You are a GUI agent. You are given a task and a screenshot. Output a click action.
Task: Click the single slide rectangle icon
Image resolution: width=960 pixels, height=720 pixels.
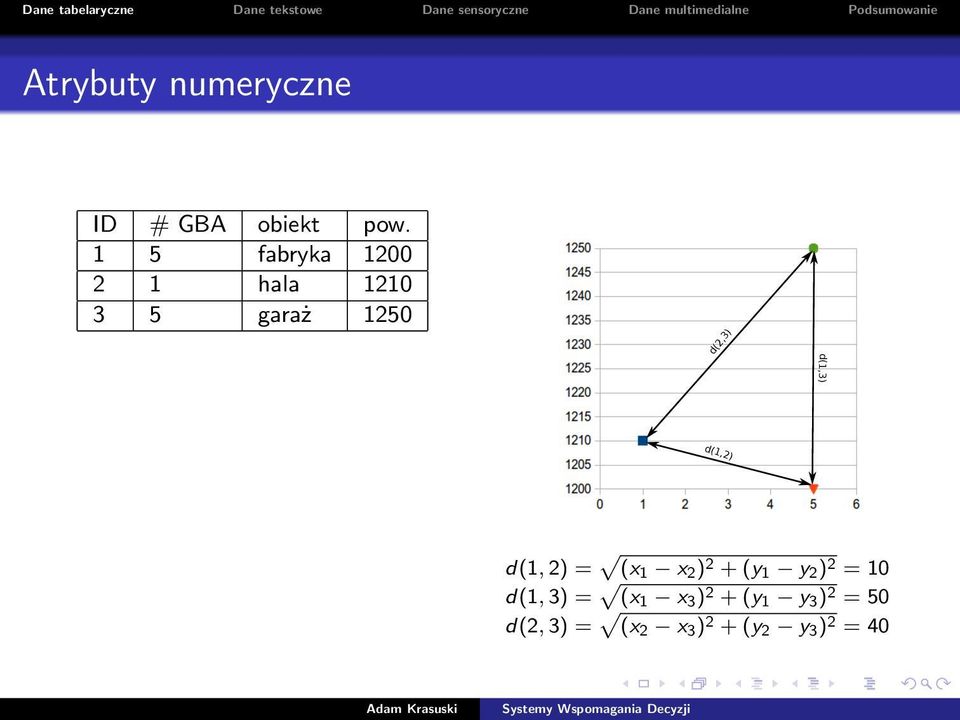coord(643,683)
